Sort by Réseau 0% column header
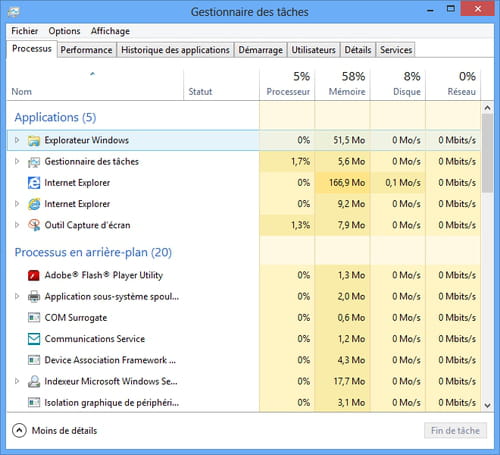 point(453,85)
